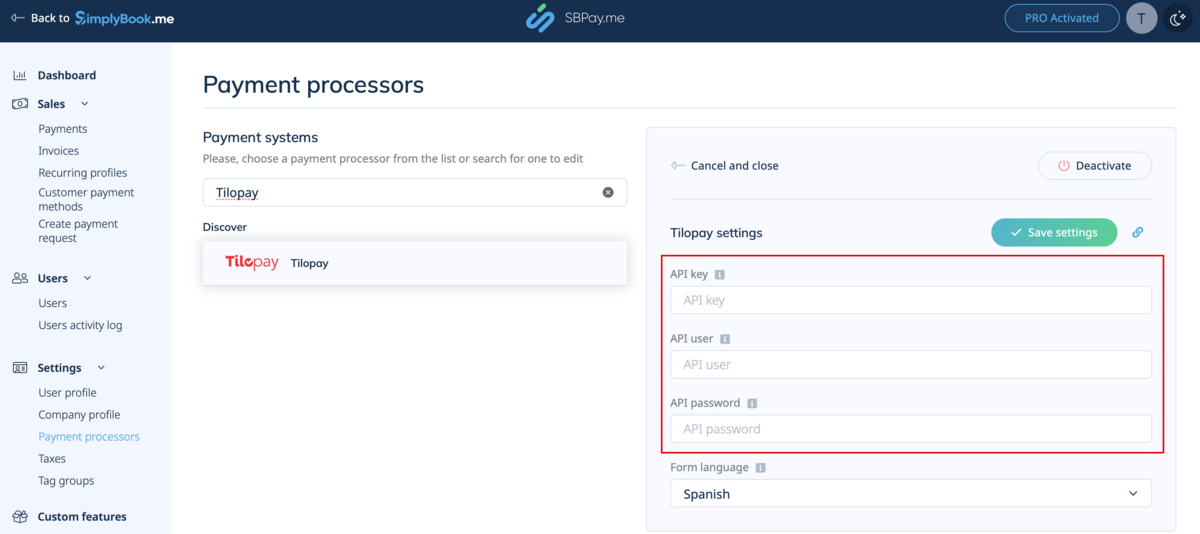Click the API password info icon
The width and height of the screenshot is (1200, 534).
tap(752, 403)
